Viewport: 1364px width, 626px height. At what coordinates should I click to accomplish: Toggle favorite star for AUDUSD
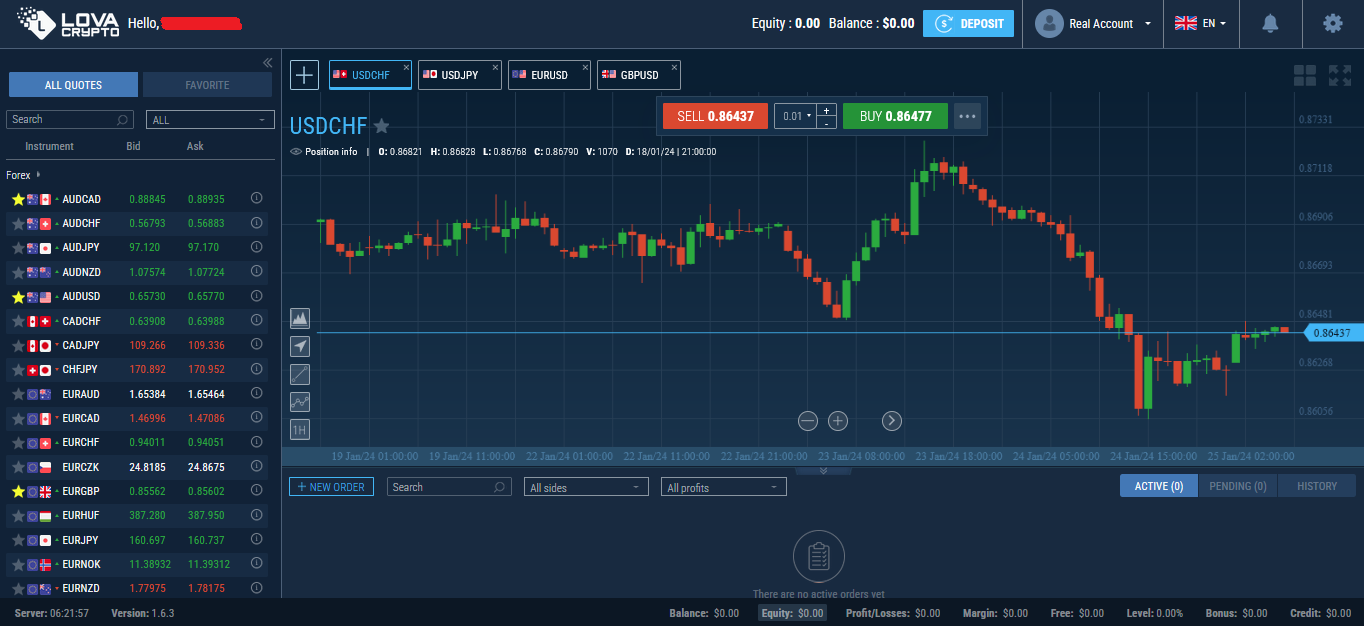[18, 297]
